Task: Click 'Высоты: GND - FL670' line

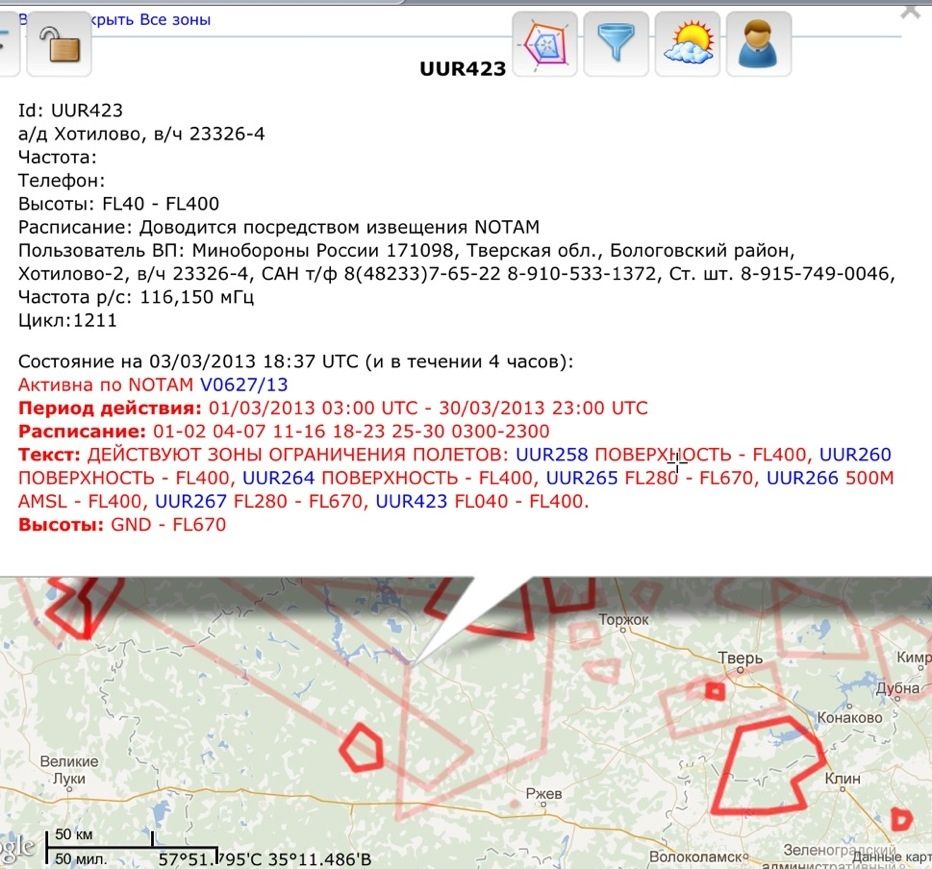Action: pyautogui.click(x=122, y=525)
